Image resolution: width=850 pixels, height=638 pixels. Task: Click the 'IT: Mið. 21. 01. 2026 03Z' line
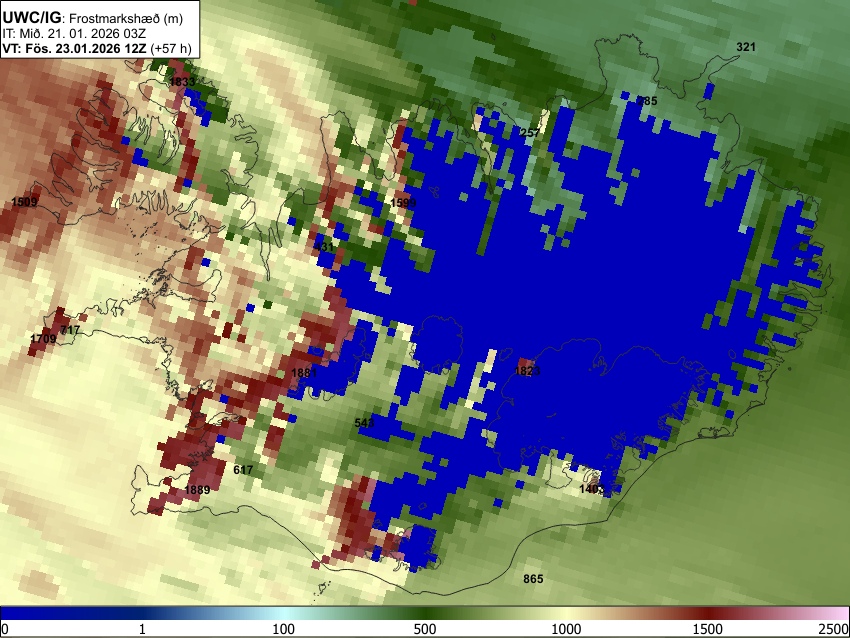tap(74, 34)
